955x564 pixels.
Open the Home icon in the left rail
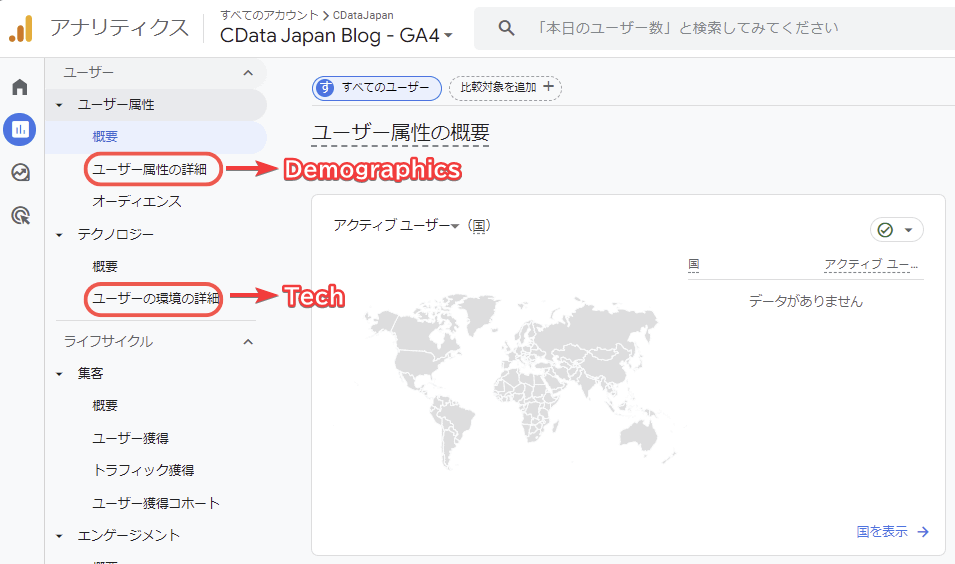click(x=20, y=87)
